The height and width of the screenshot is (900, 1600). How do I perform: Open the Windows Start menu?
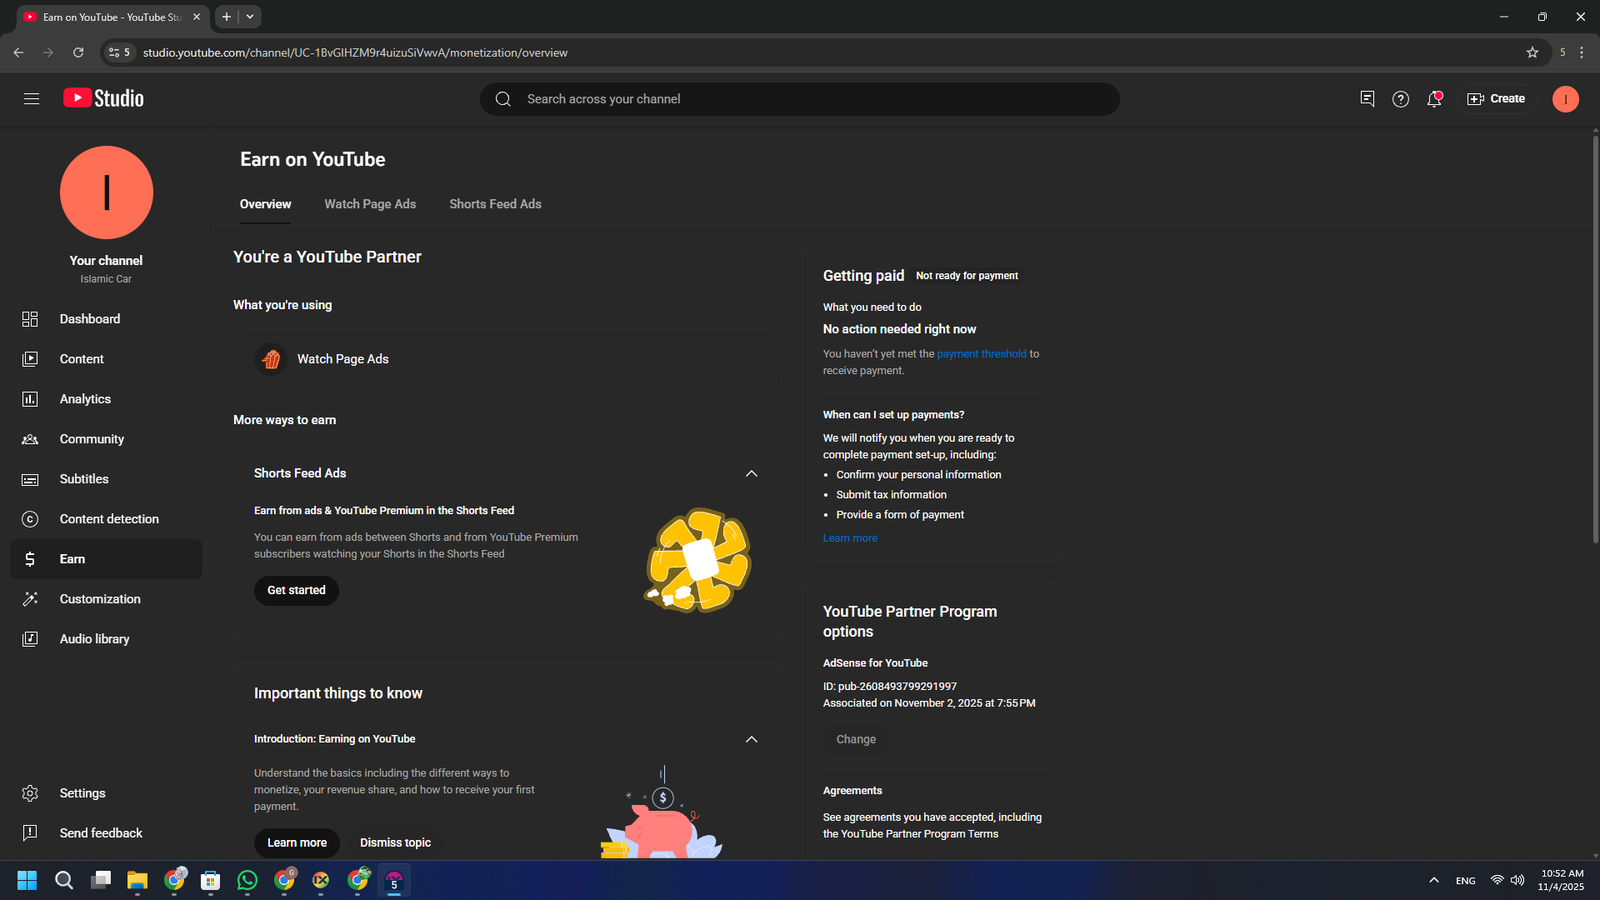(x=27, y=880)
